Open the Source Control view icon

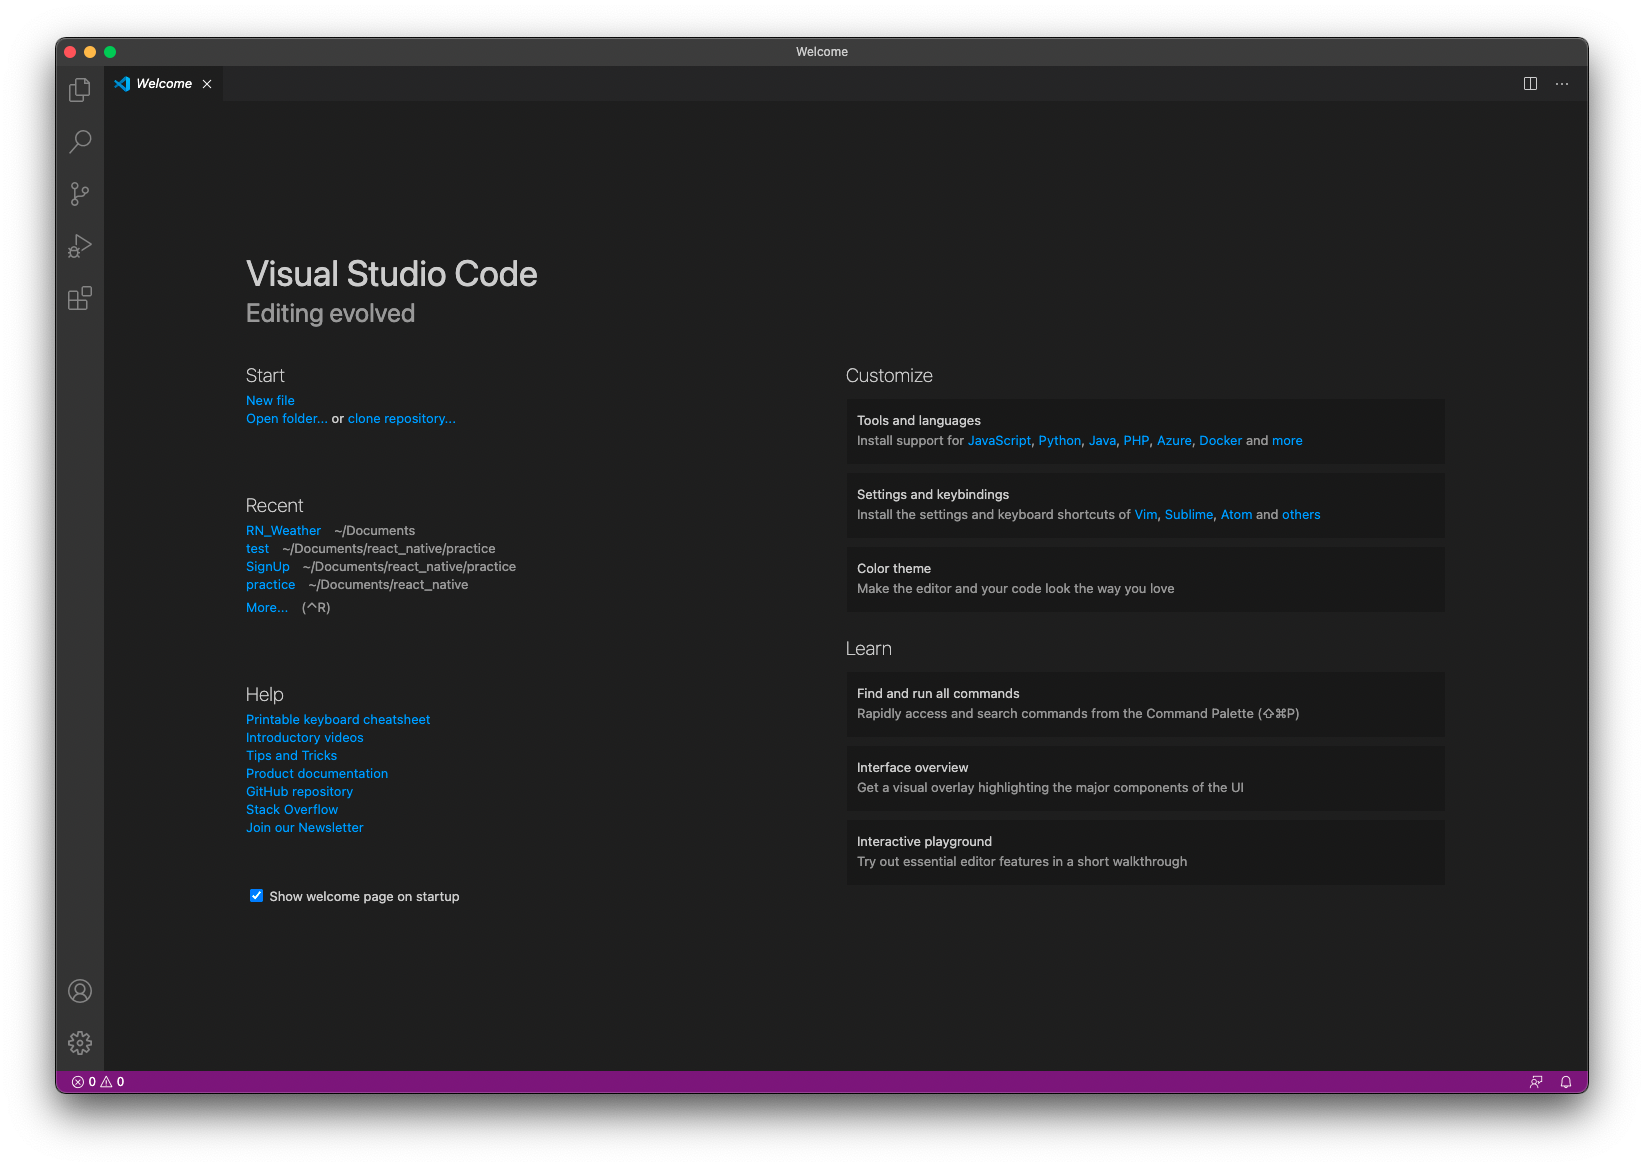tap(80, 194)
